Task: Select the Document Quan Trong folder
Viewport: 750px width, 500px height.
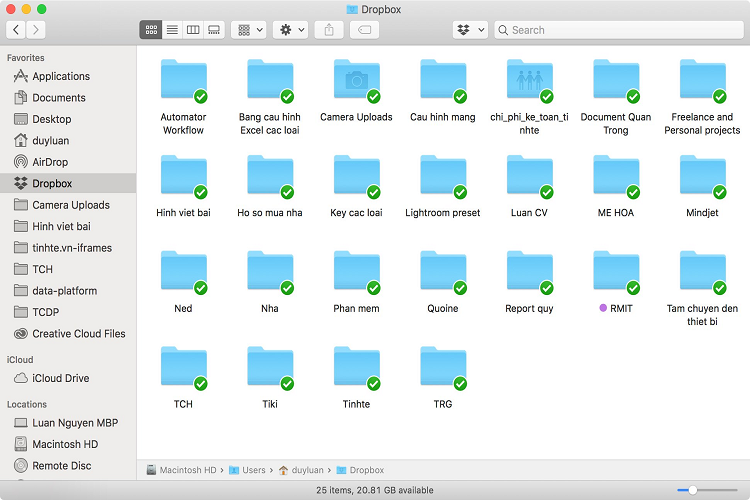Action: click(x=617, y=80)
